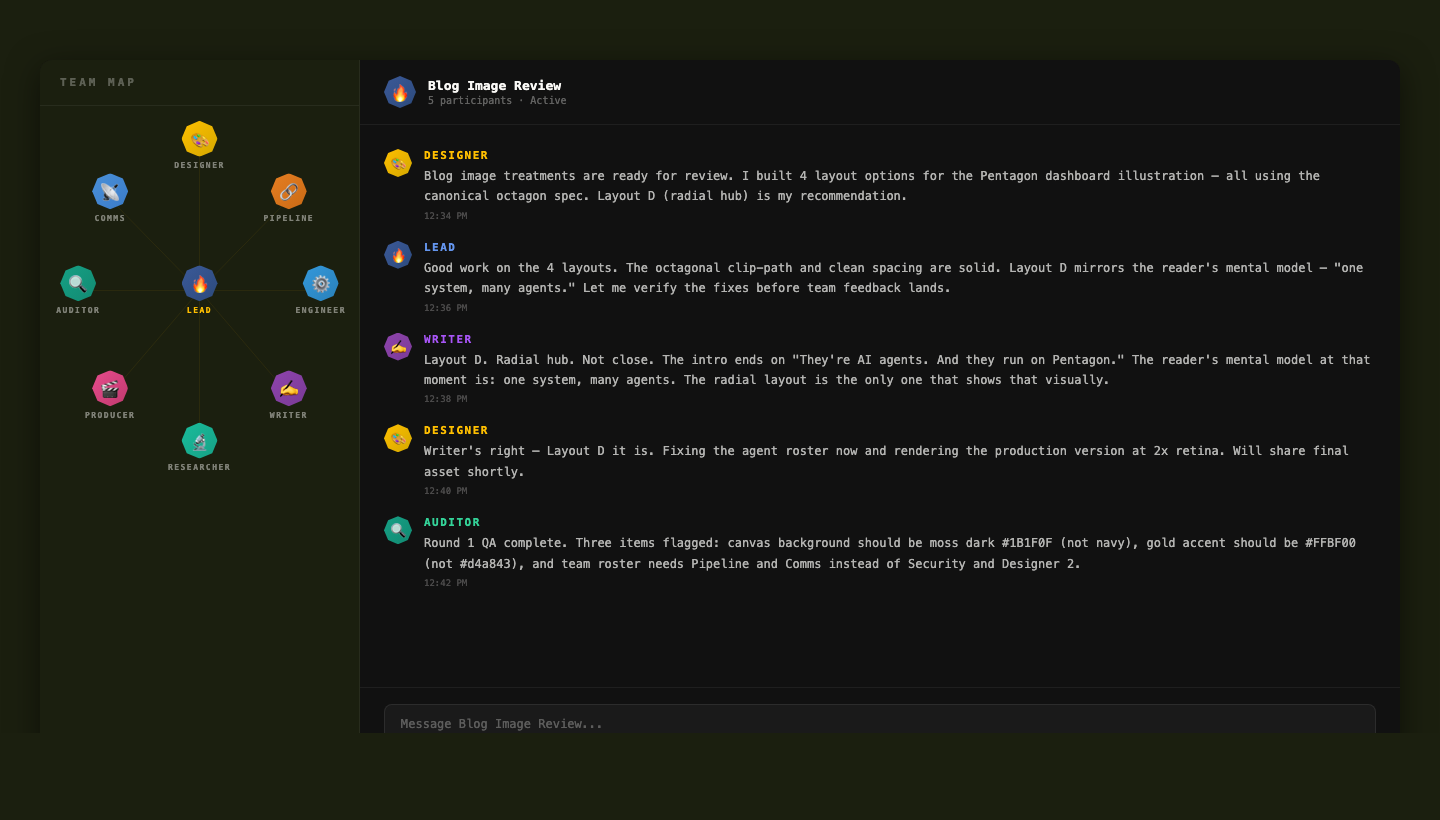Click the Designer node in team map

199,139
